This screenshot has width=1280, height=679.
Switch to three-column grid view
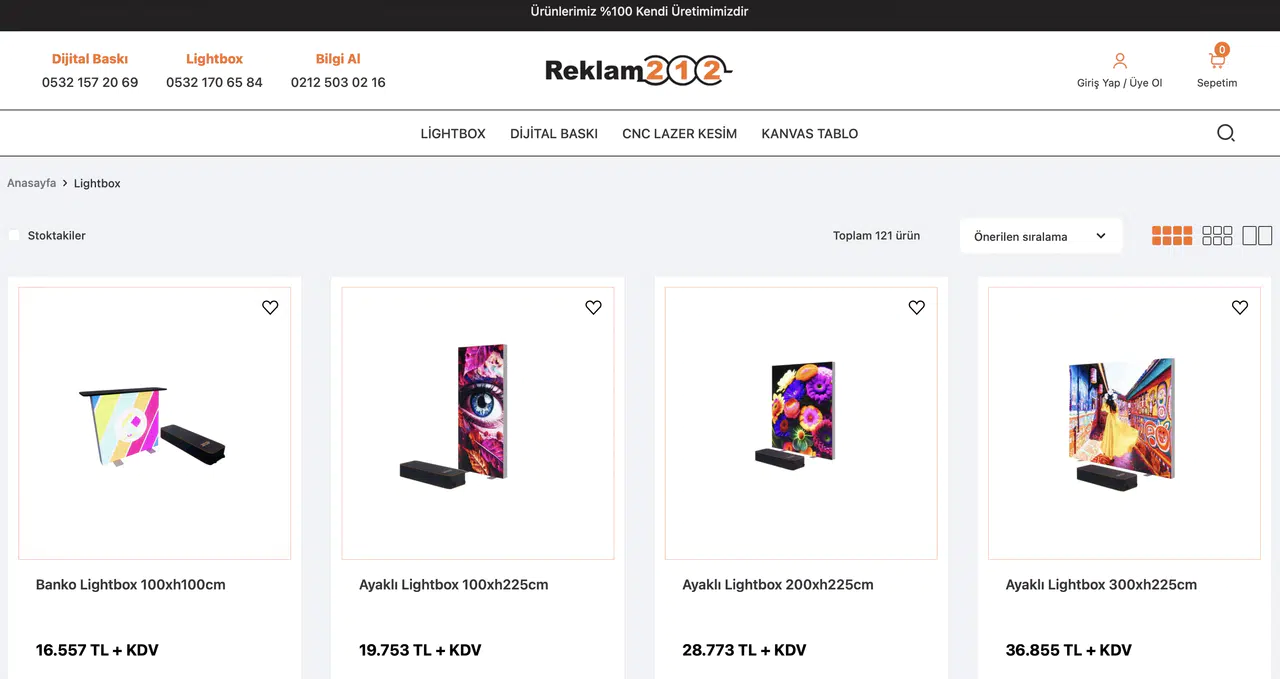[1217, 236]
